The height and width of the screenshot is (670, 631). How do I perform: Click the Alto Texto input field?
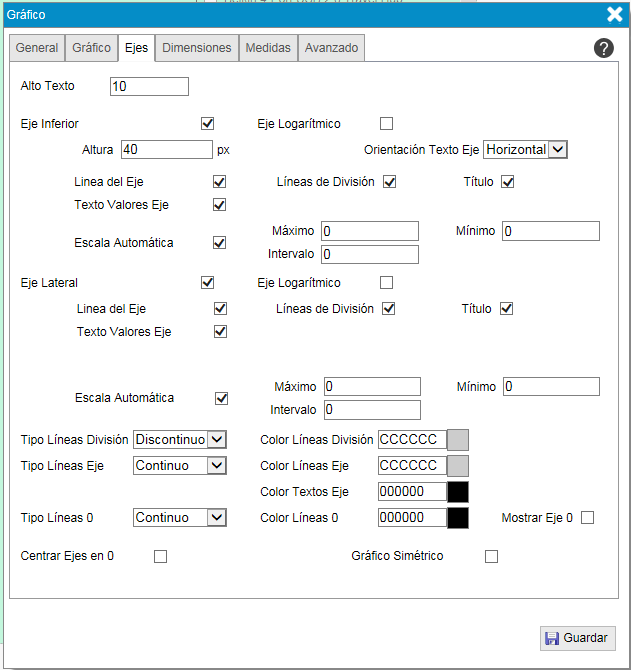(149, 87)
